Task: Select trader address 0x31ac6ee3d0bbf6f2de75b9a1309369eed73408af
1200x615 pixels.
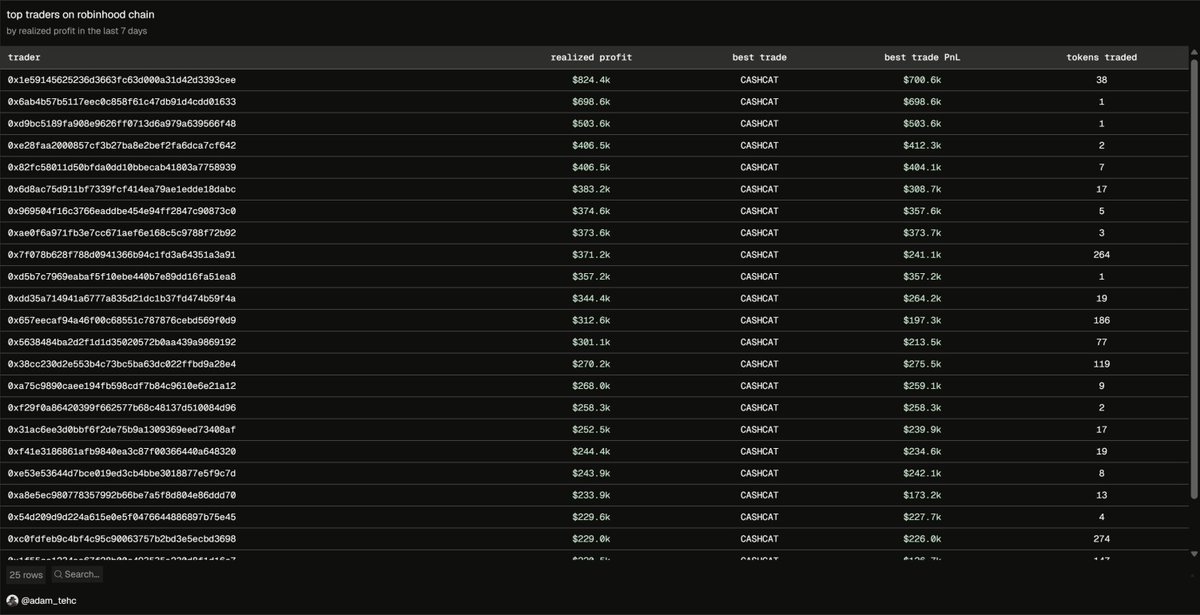Action: (x=121, y=430)
